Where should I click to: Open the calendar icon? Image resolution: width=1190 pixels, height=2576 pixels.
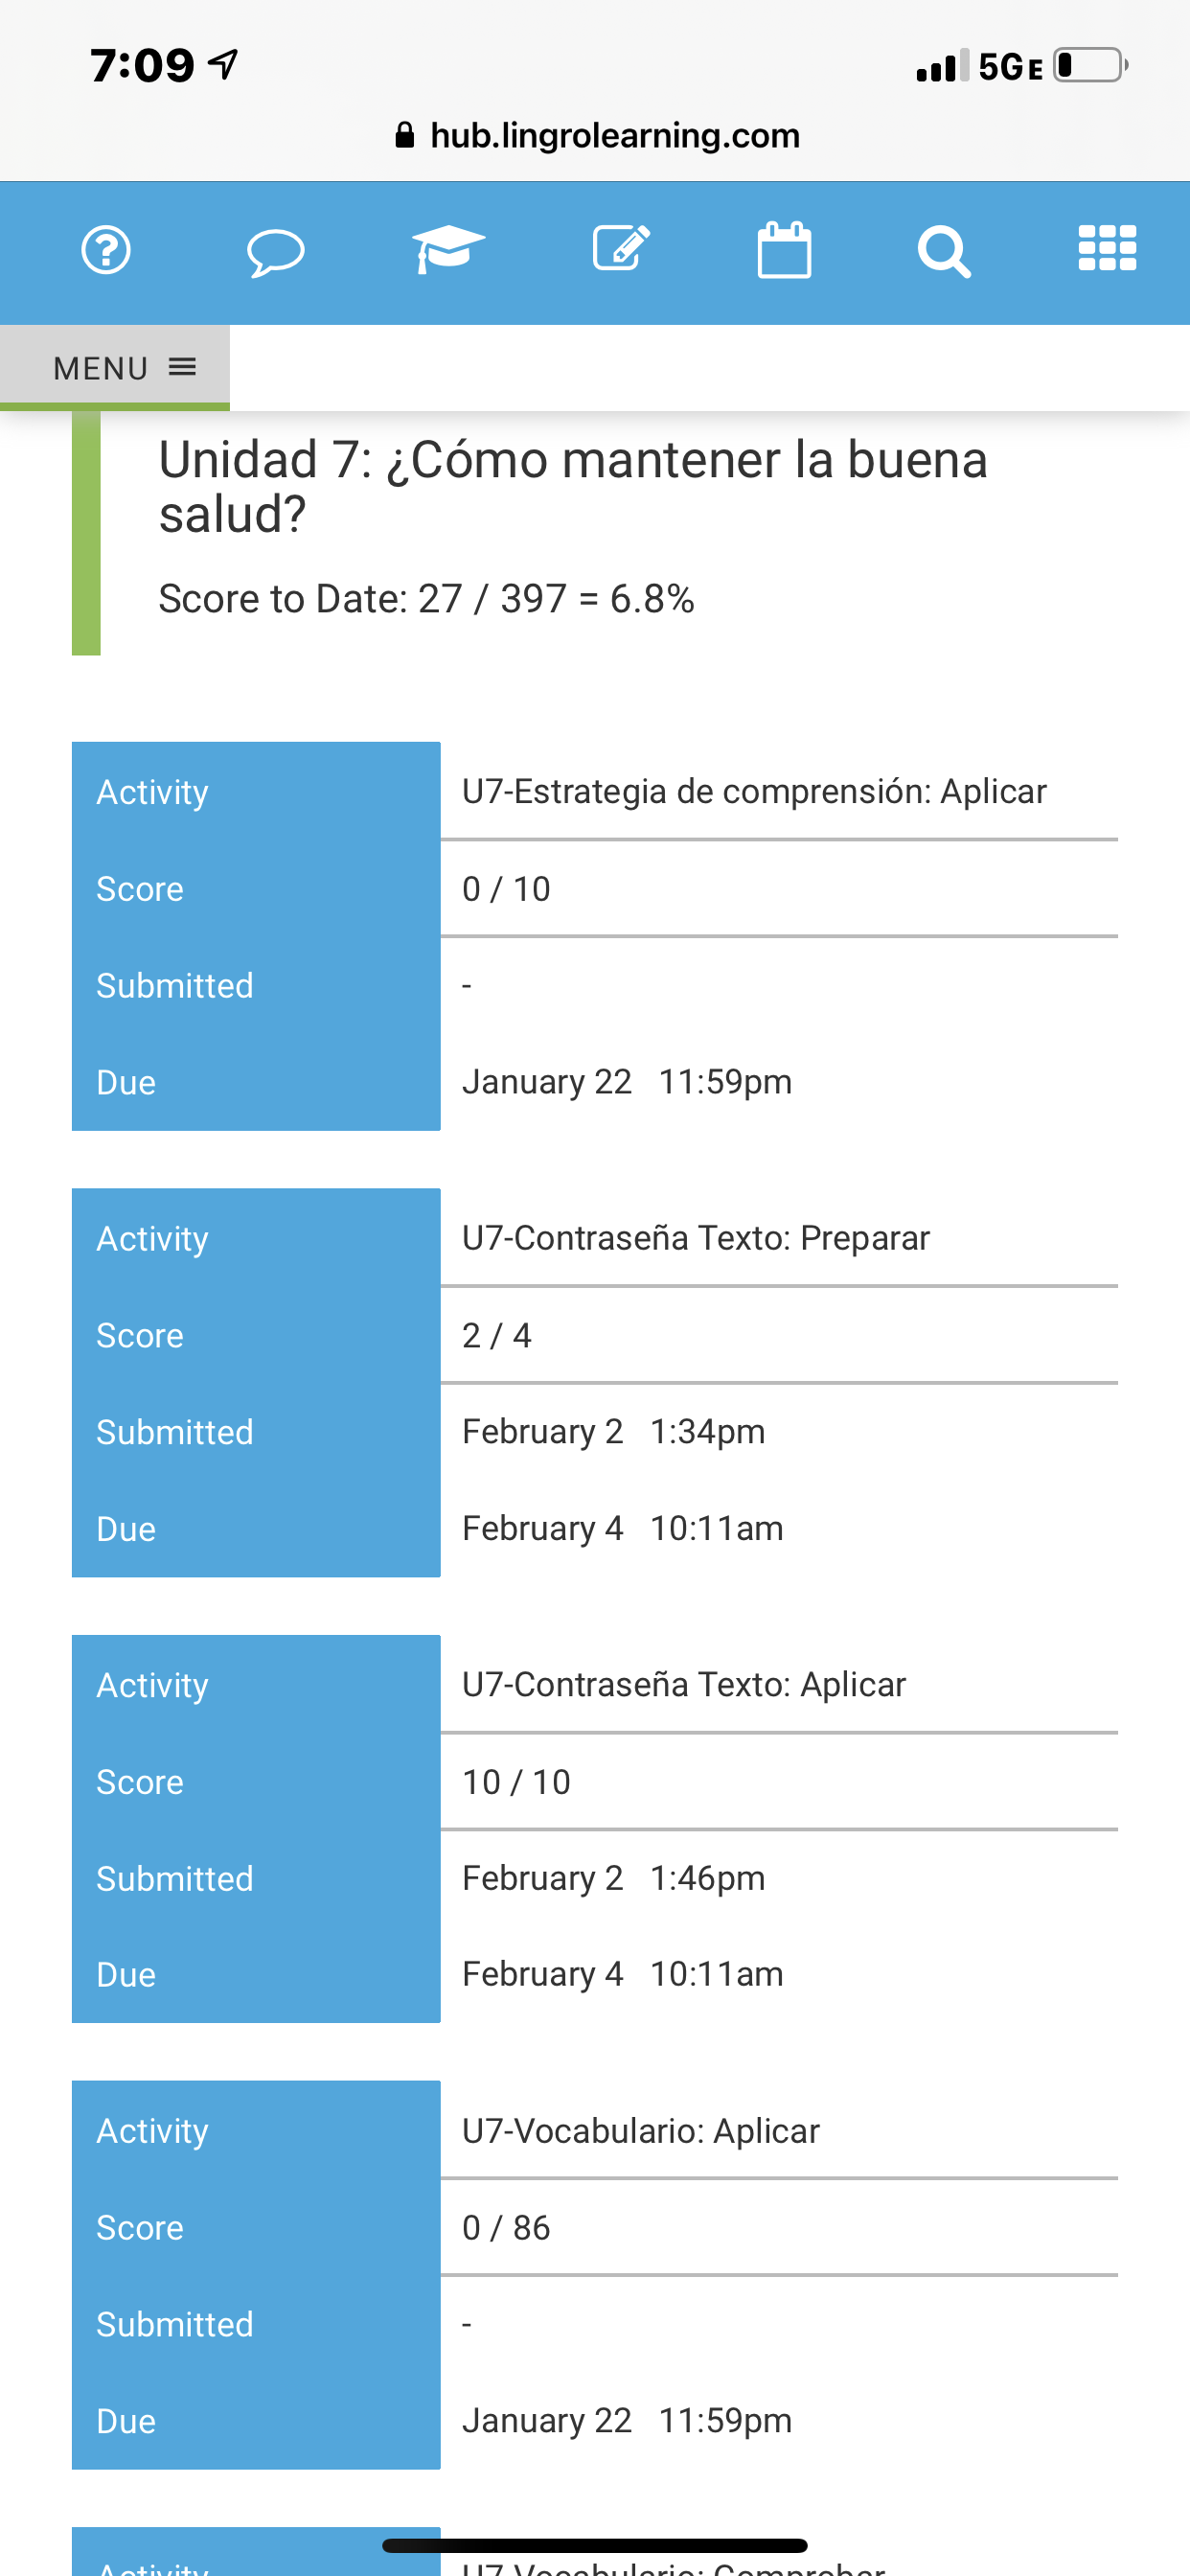[x=784, y=250]
